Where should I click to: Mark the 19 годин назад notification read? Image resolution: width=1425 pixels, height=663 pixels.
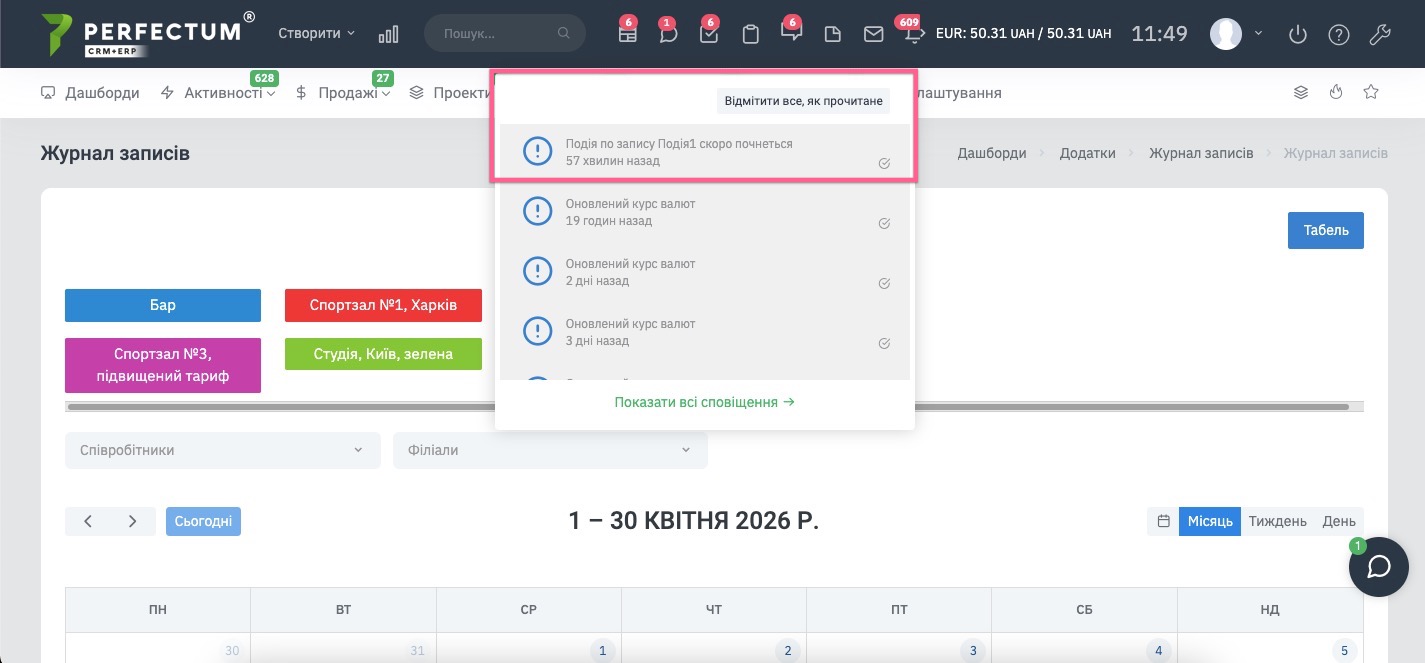click(884, 224)
